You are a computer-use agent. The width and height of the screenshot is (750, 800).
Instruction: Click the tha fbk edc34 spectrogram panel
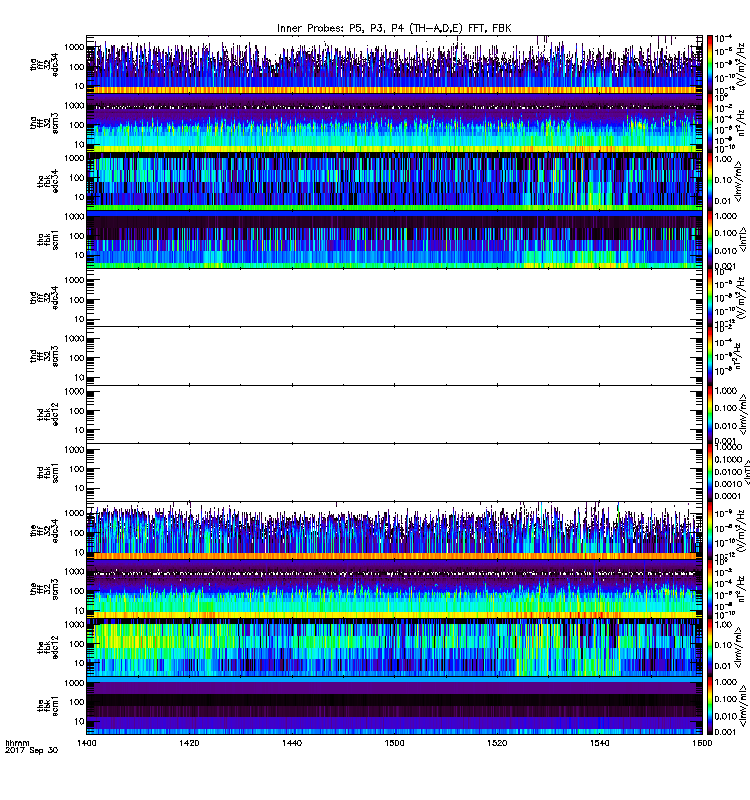coord(394,181)
